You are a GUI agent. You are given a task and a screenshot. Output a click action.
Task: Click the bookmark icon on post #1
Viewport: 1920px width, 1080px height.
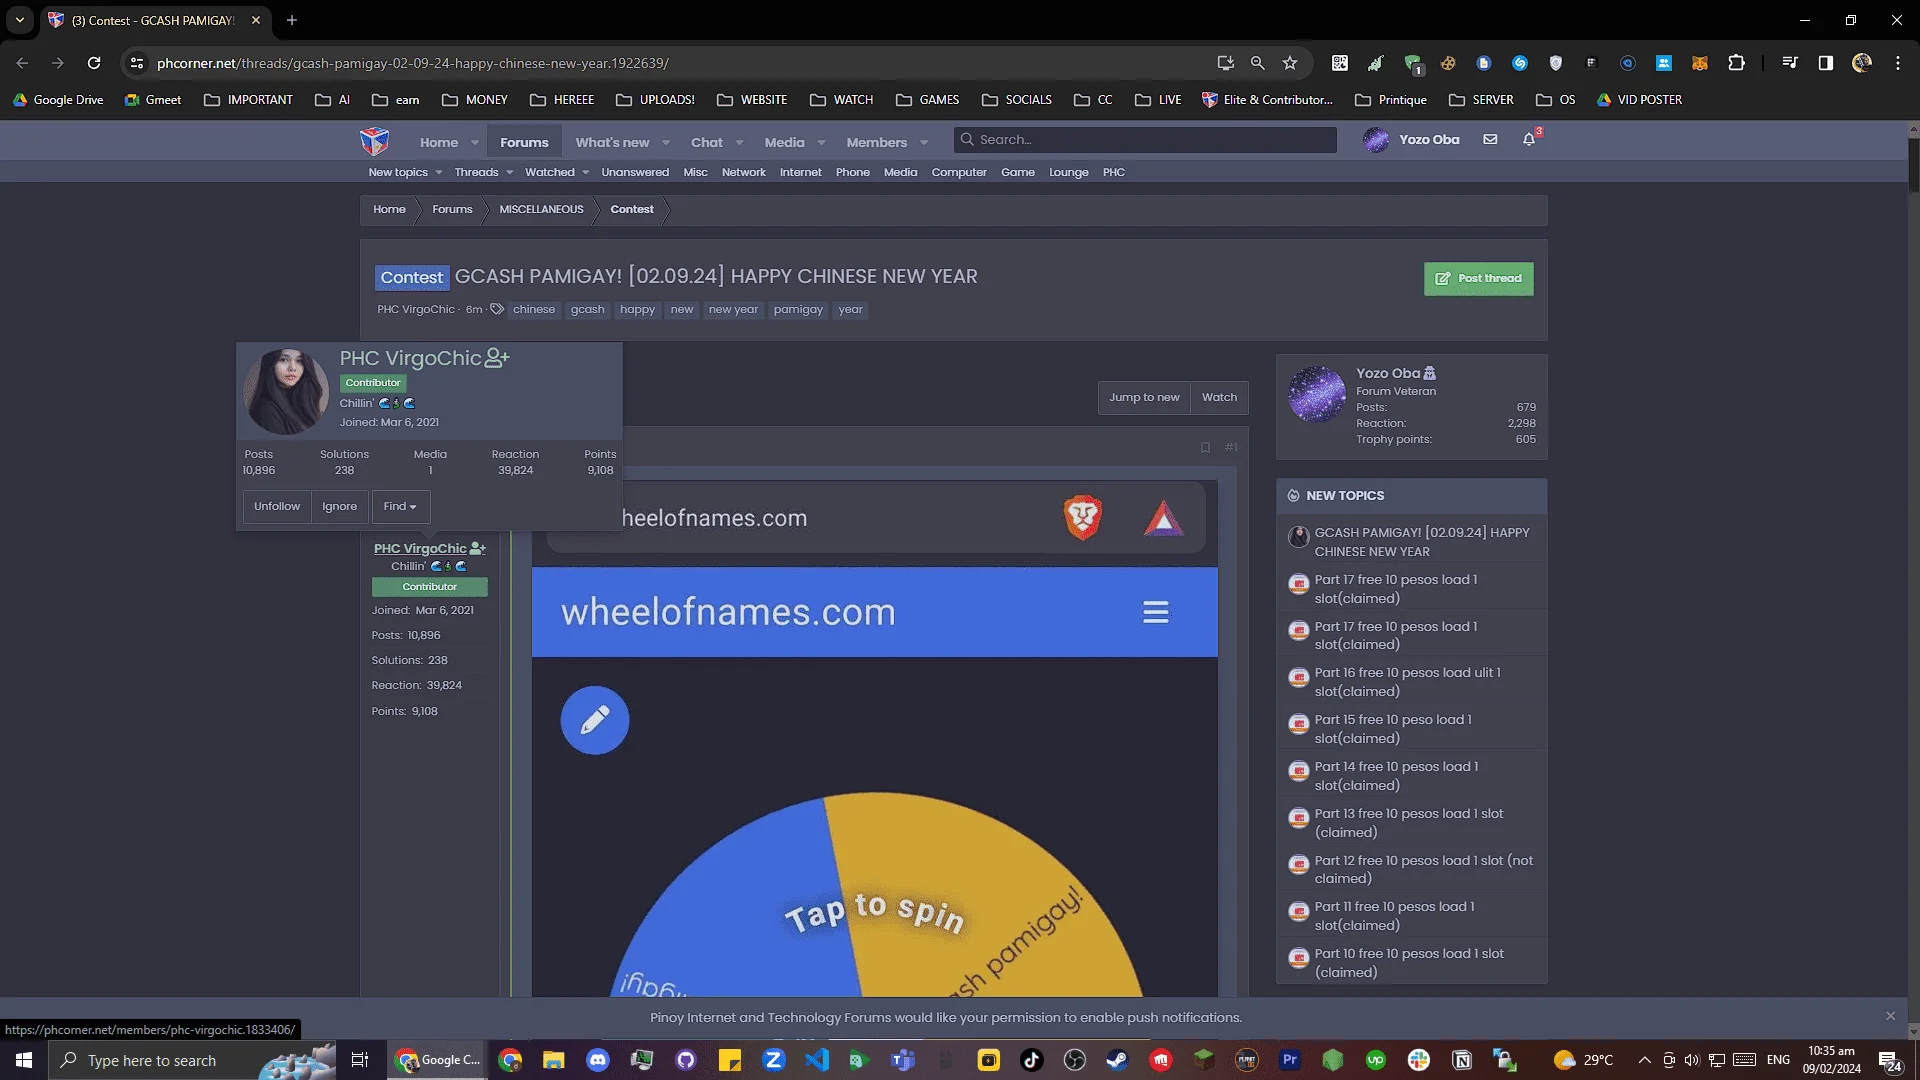1205,447
